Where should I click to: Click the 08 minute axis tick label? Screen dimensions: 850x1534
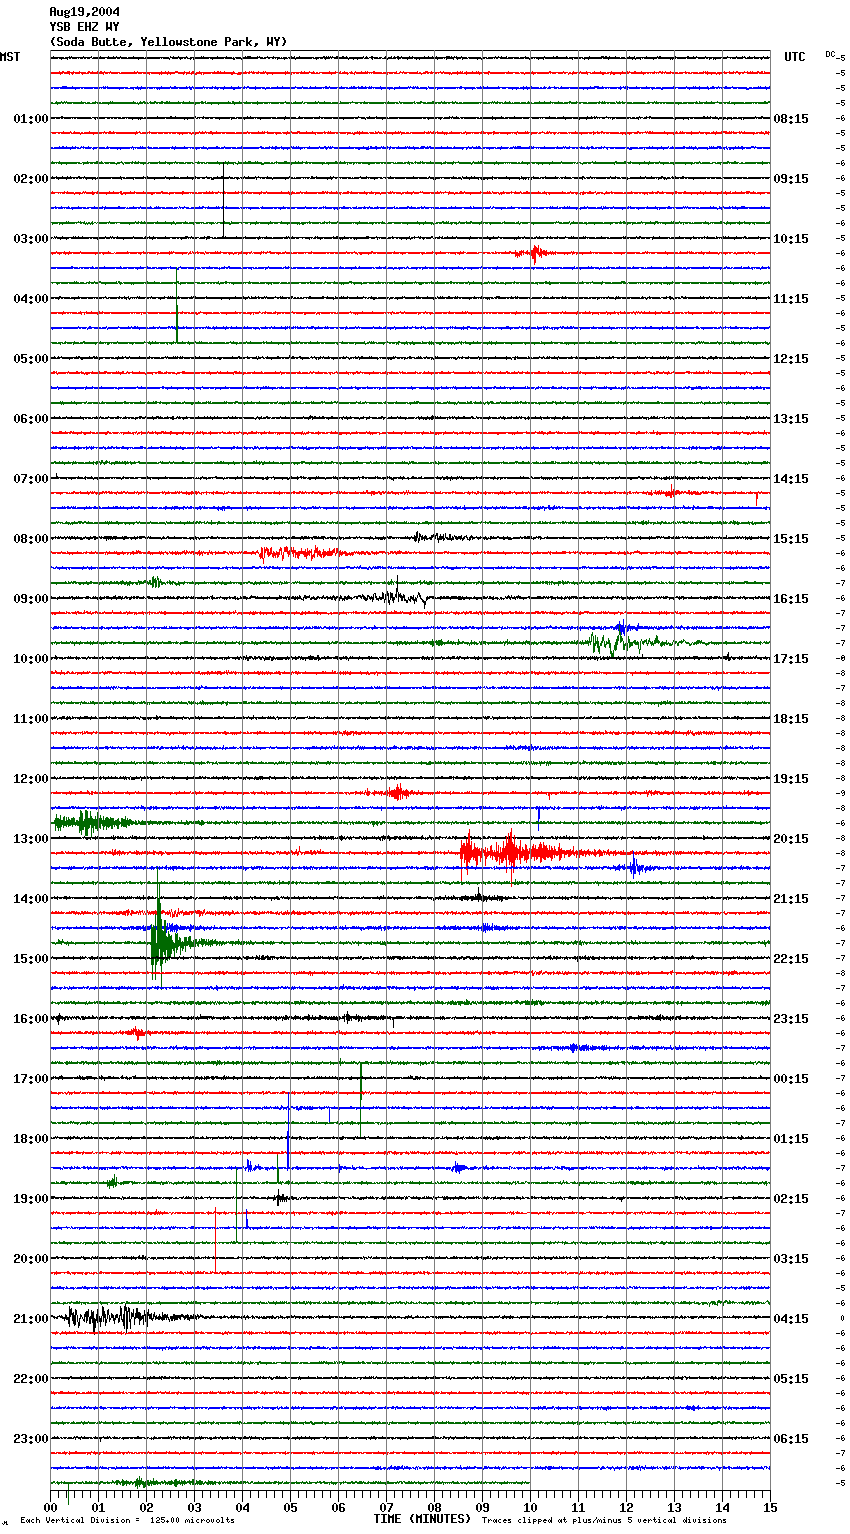tap(435, 1507)
